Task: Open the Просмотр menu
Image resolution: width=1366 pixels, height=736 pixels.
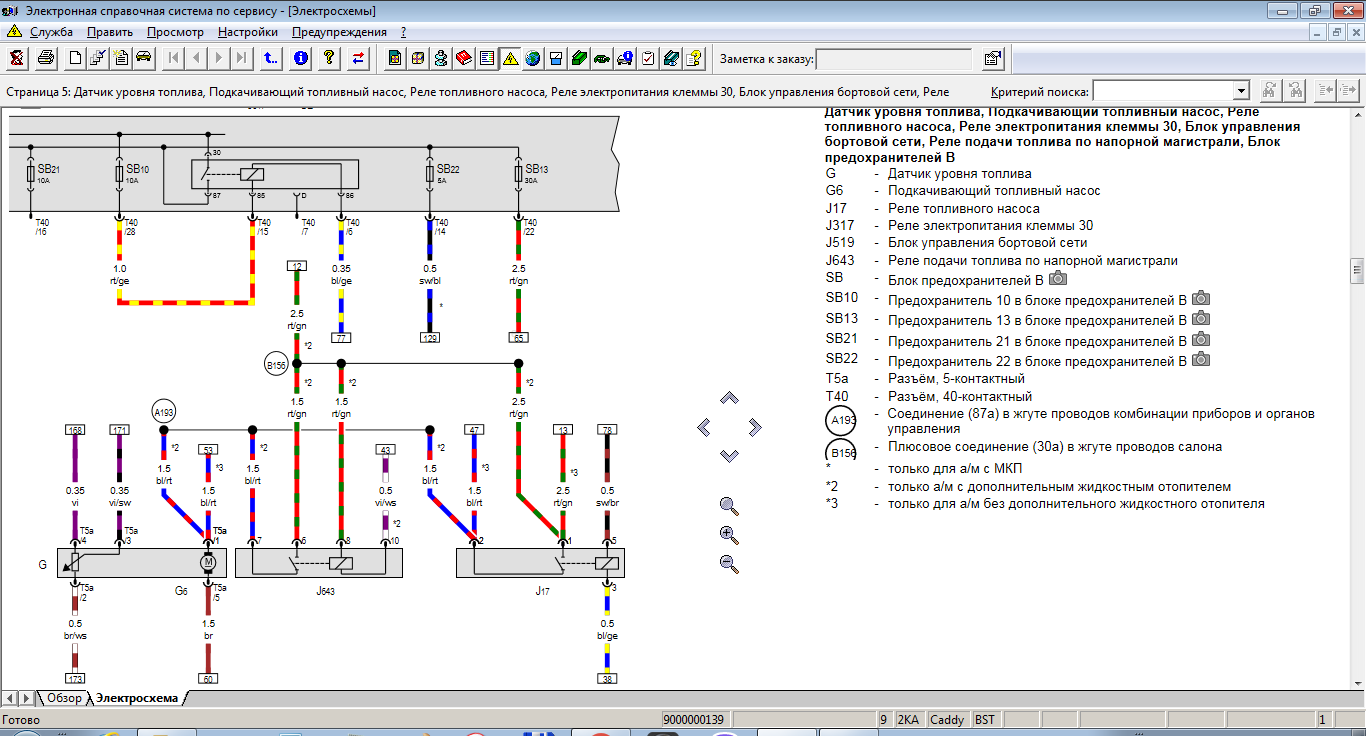Action: (x=175, y=32)
